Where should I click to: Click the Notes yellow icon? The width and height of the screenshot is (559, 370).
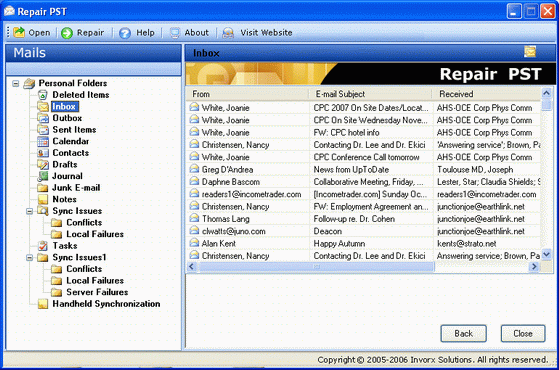[x=43, y=199]
